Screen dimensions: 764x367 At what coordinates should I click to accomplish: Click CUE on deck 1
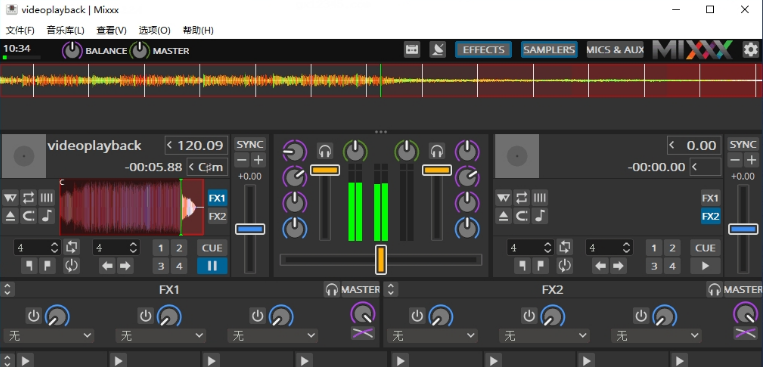pos(212,248)
